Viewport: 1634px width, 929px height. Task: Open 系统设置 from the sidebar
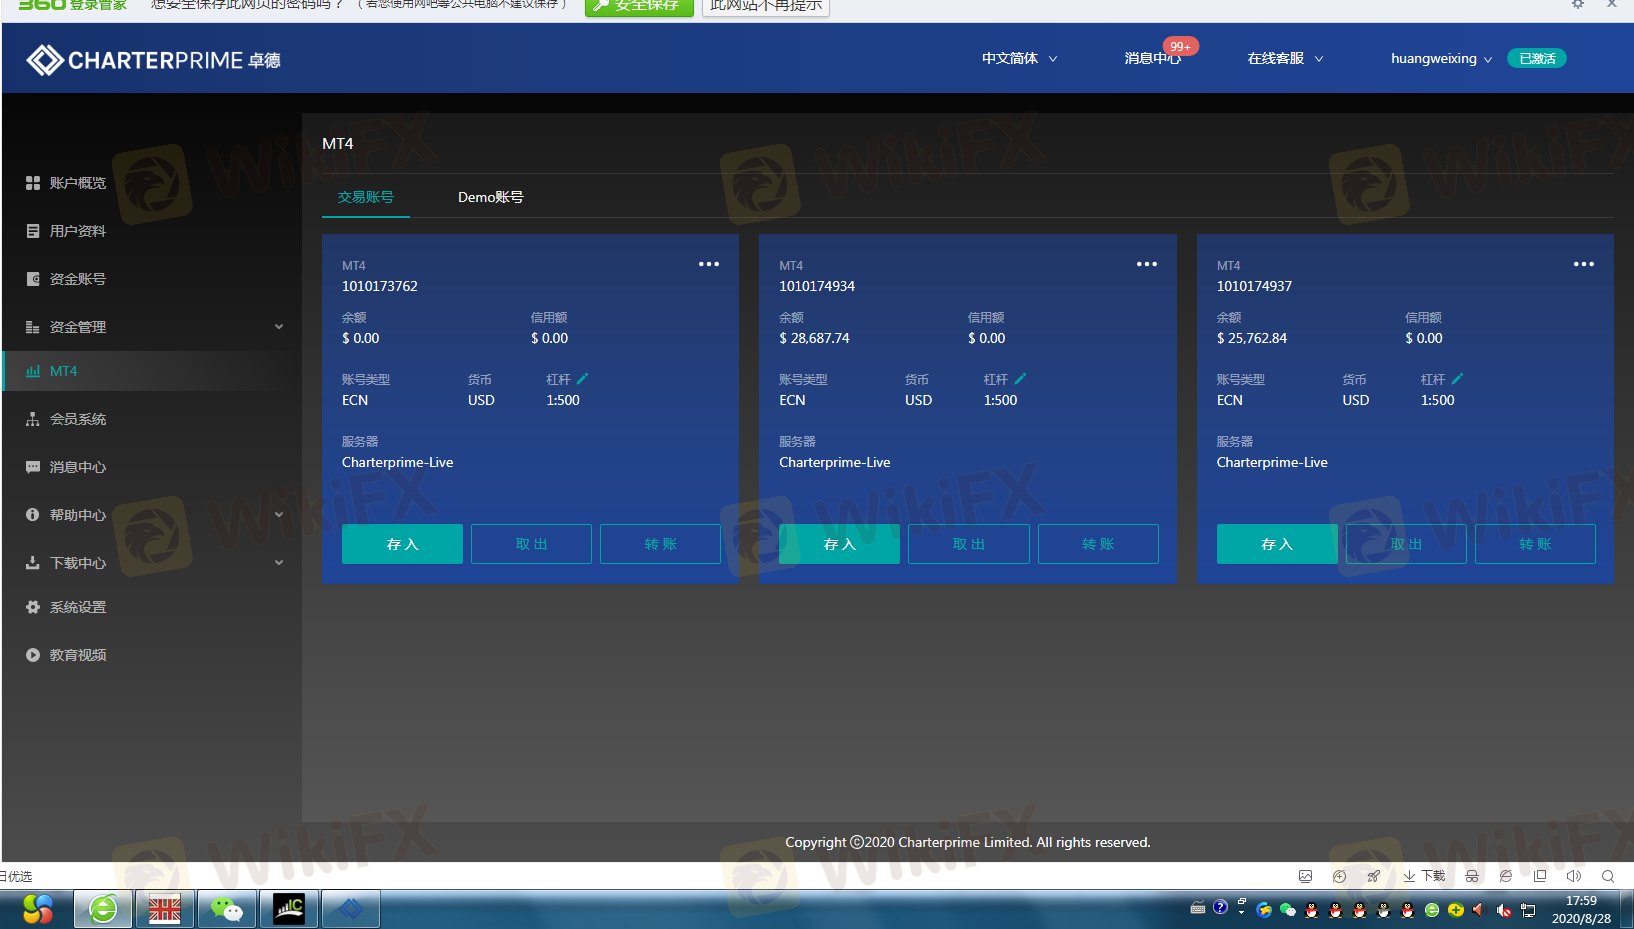(x=77, y=607)
